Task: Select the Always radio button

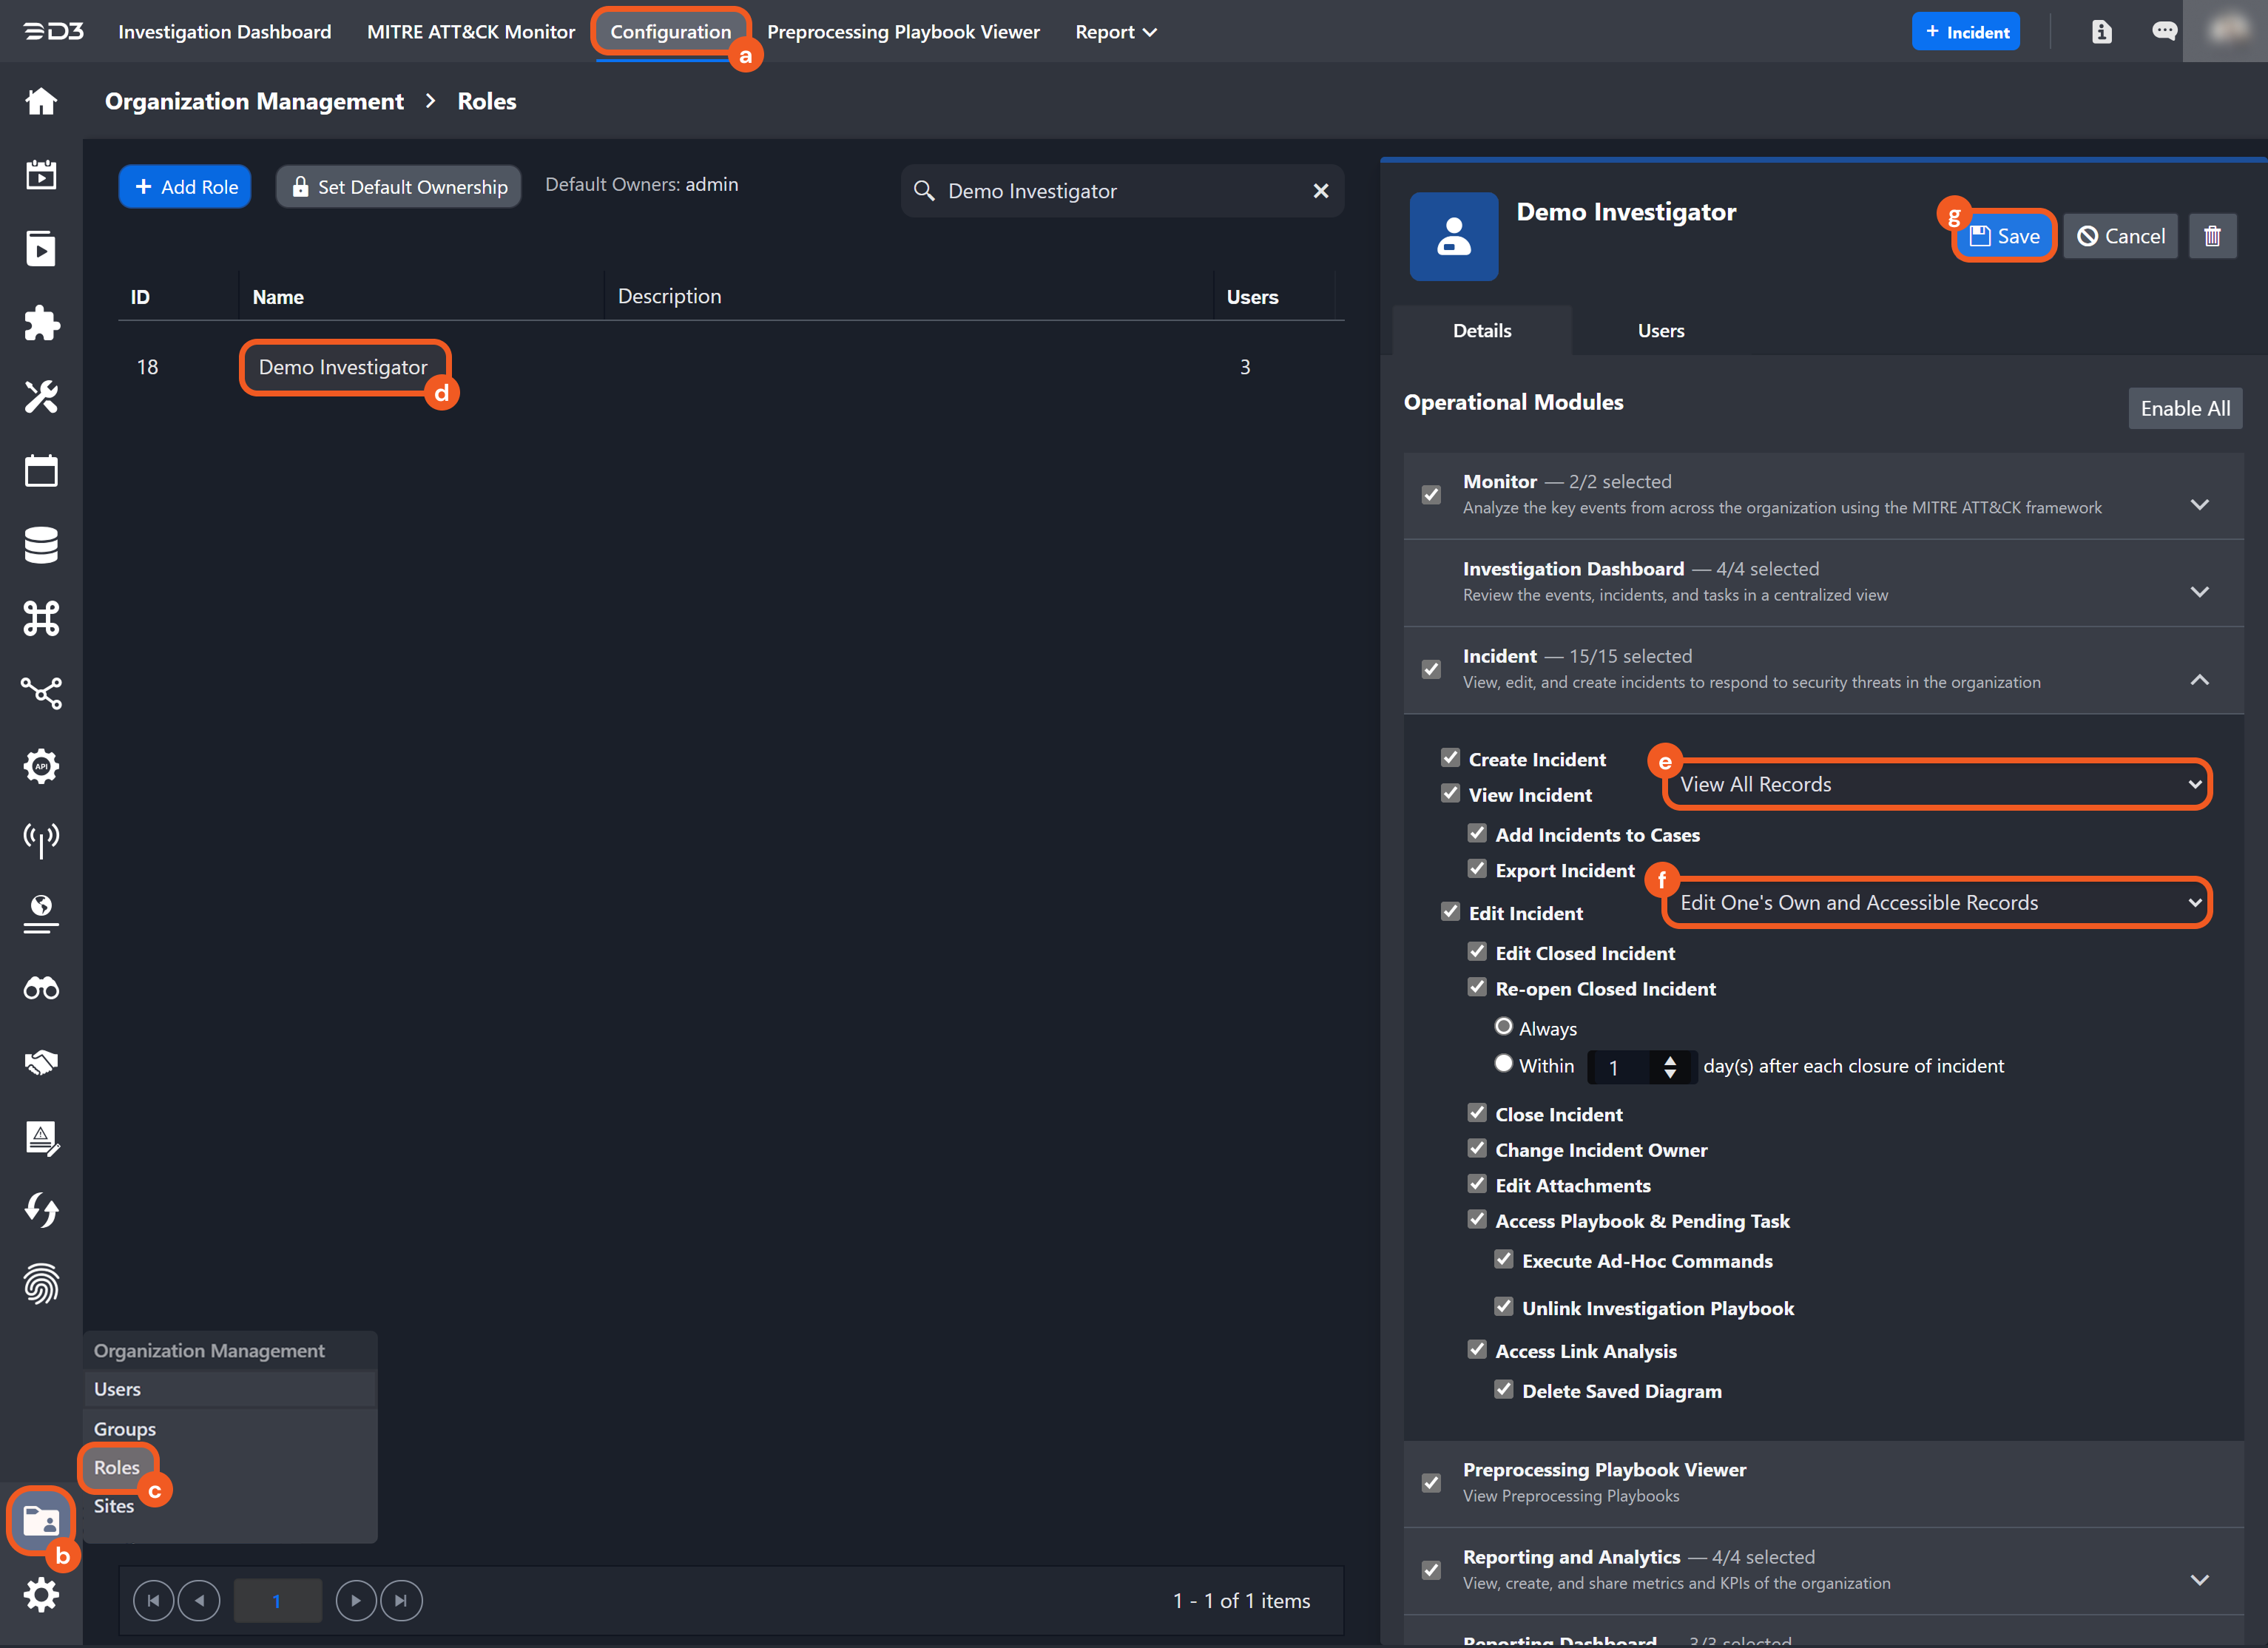Action: pos(1503,1026)
